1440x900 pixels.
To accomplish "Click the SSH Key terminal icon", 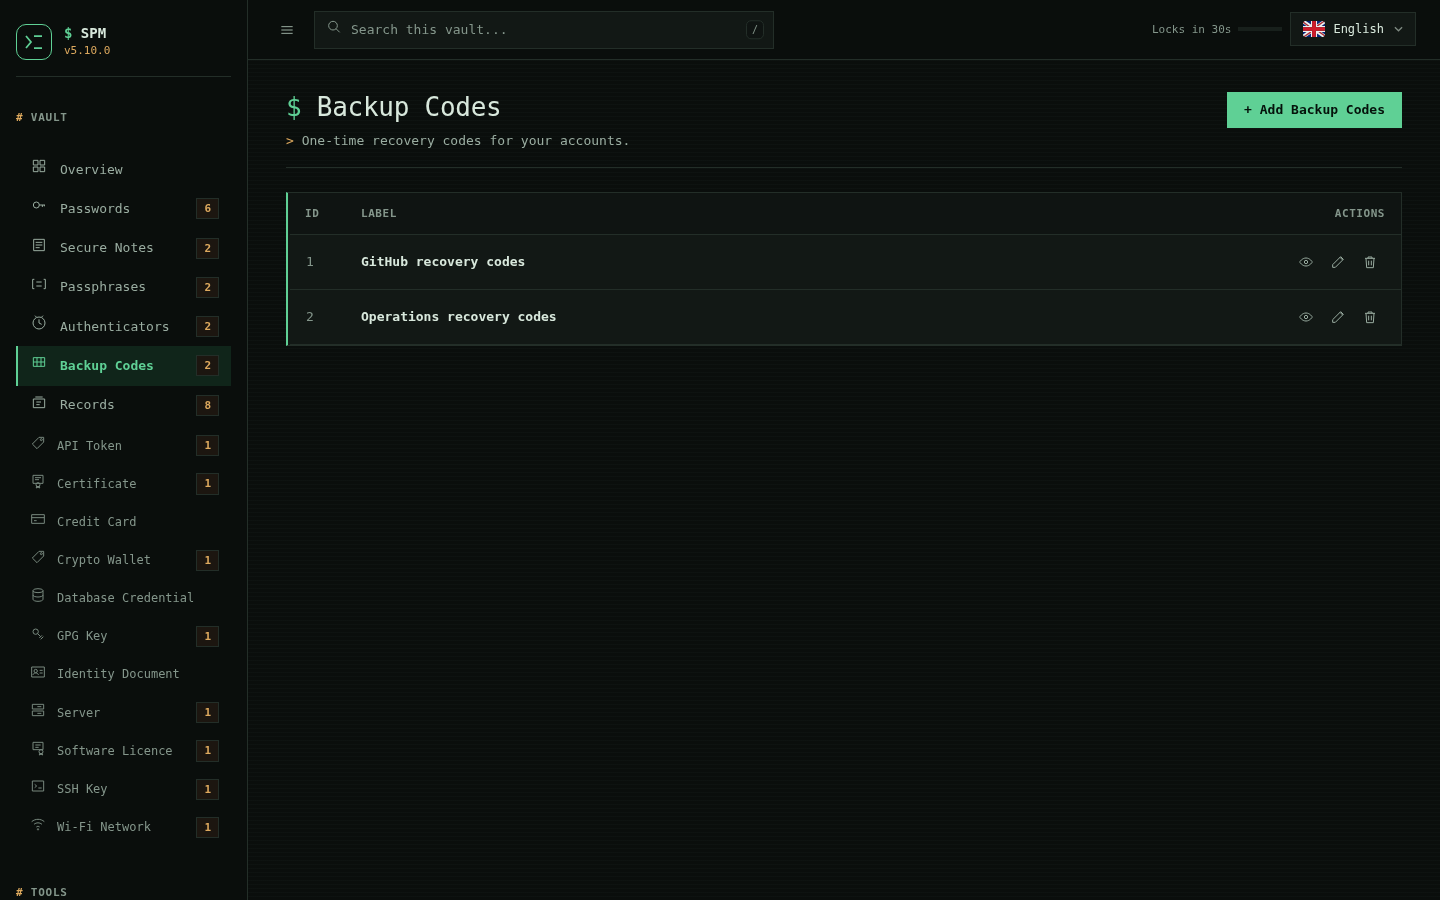I will [x=38, y=786].
